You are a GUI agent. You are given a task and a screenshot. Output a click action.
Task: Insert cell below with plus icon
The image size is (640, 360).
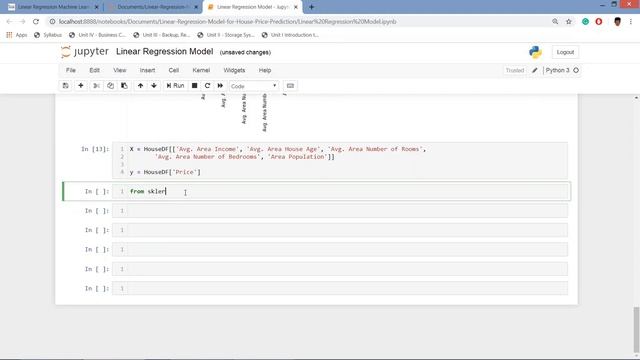(81, 86)
